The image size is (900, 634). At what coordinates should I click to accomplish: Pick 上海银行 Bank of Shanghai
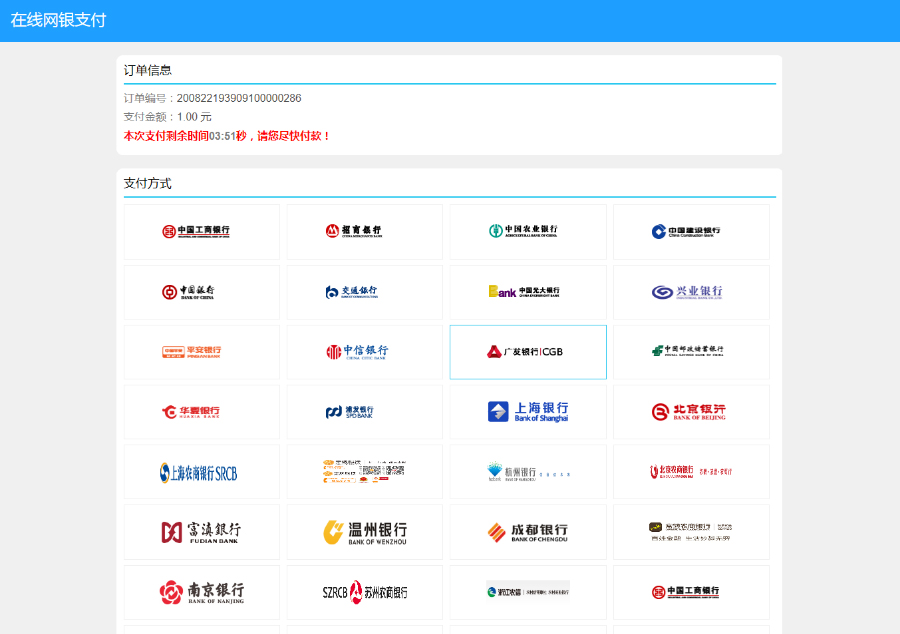click(x=528, y=412)
